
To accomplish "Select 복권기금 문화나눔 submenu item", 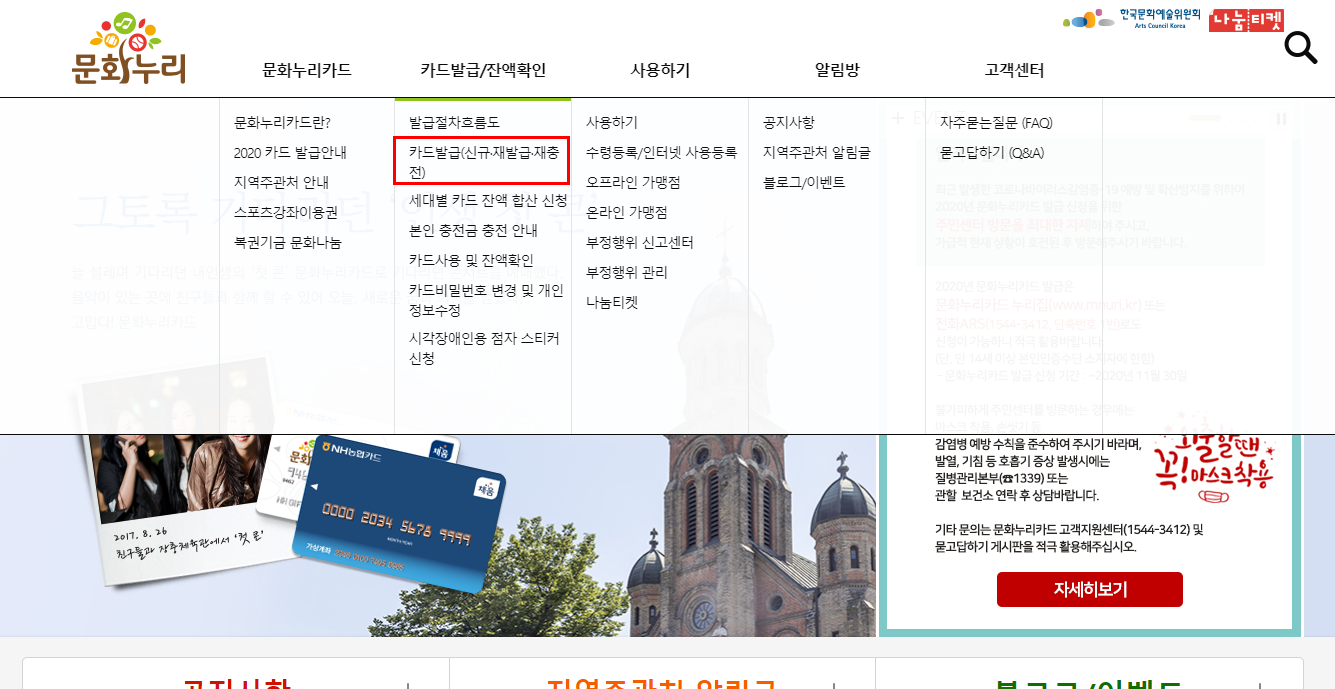I will pyautogui.click(x=288, y=242).
